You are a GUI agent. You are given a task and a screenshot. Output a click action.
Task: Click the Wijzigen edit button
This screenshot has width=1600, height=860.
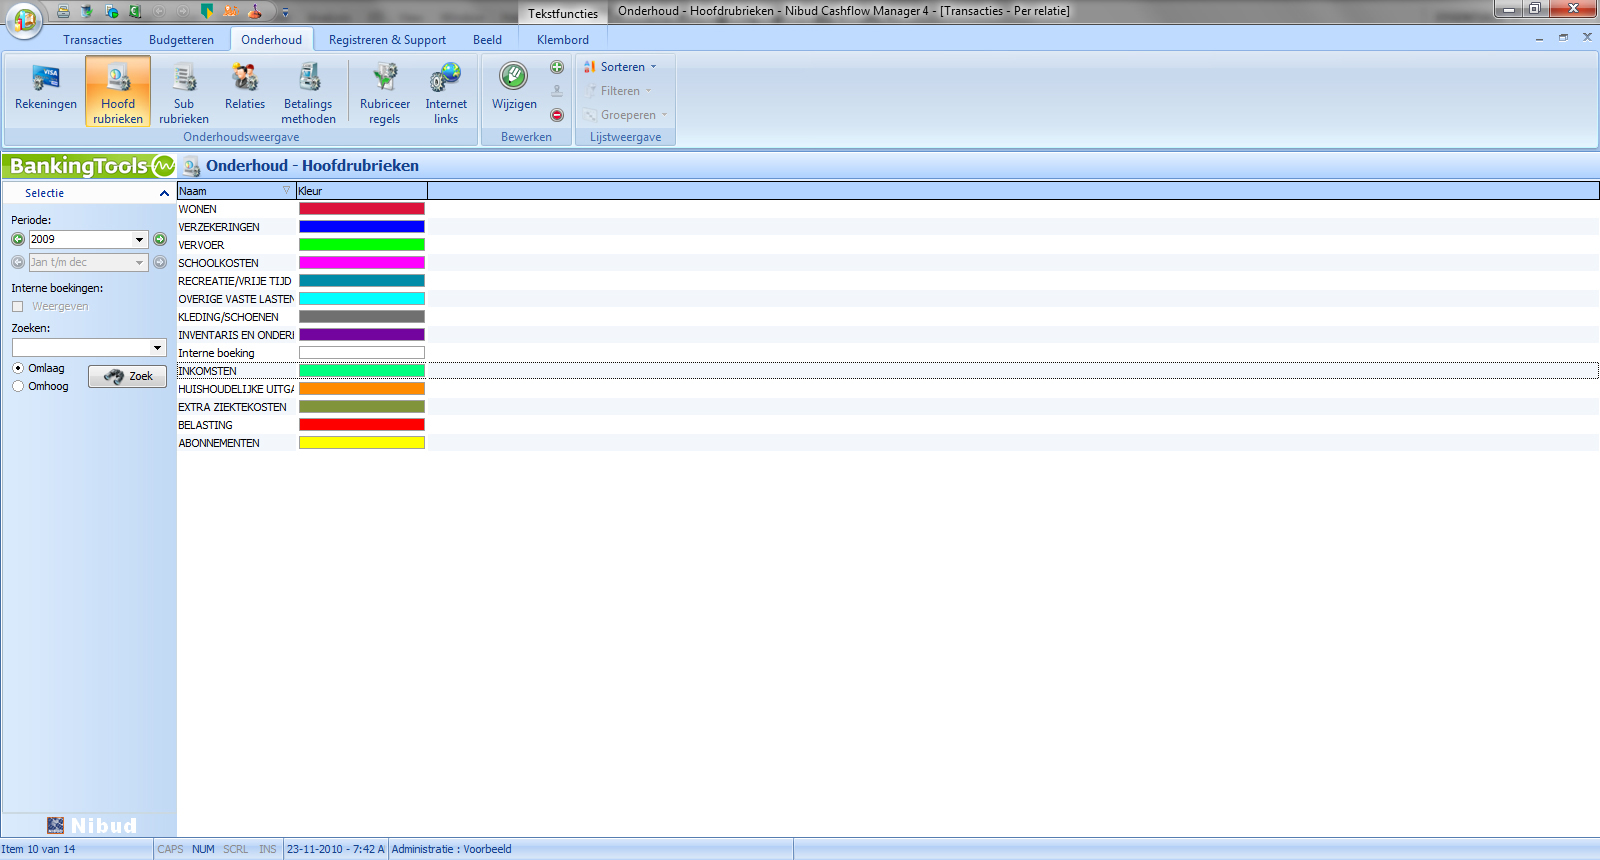tap(514, 90)
